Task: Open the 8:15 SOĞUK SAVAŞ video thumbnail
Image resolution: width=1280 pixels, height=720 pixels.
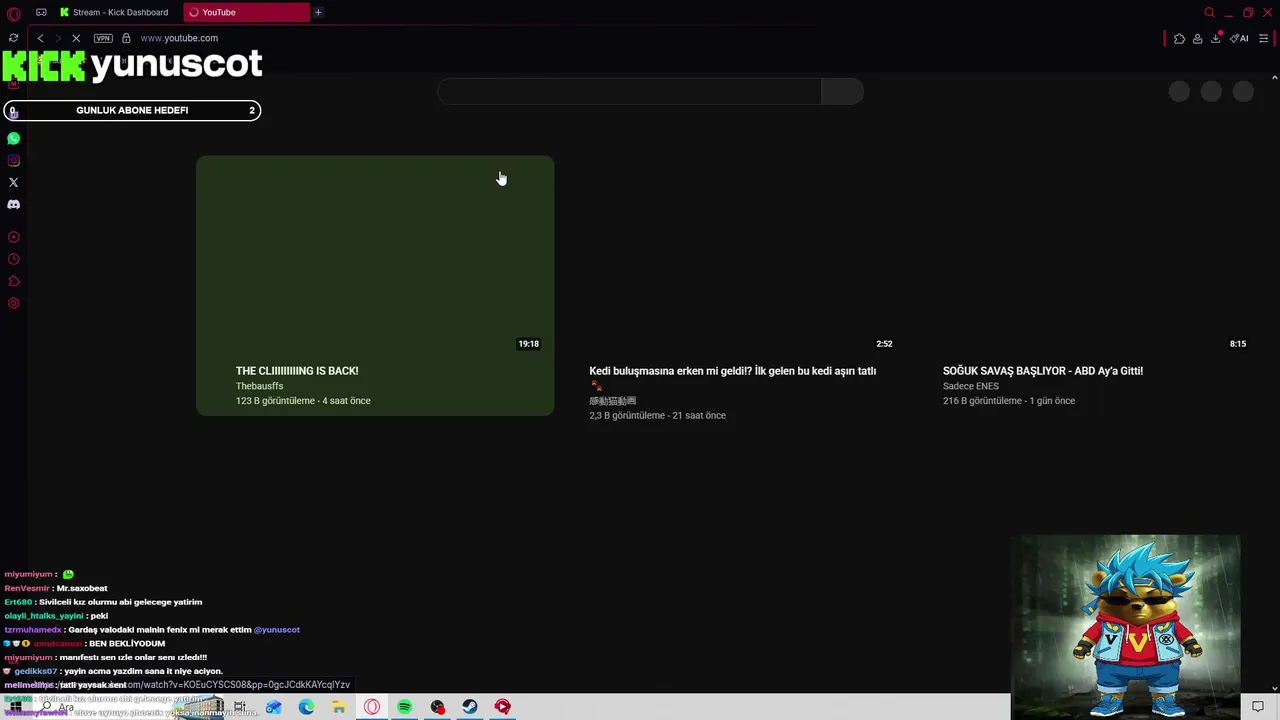Action: (x=1082, y=254)
